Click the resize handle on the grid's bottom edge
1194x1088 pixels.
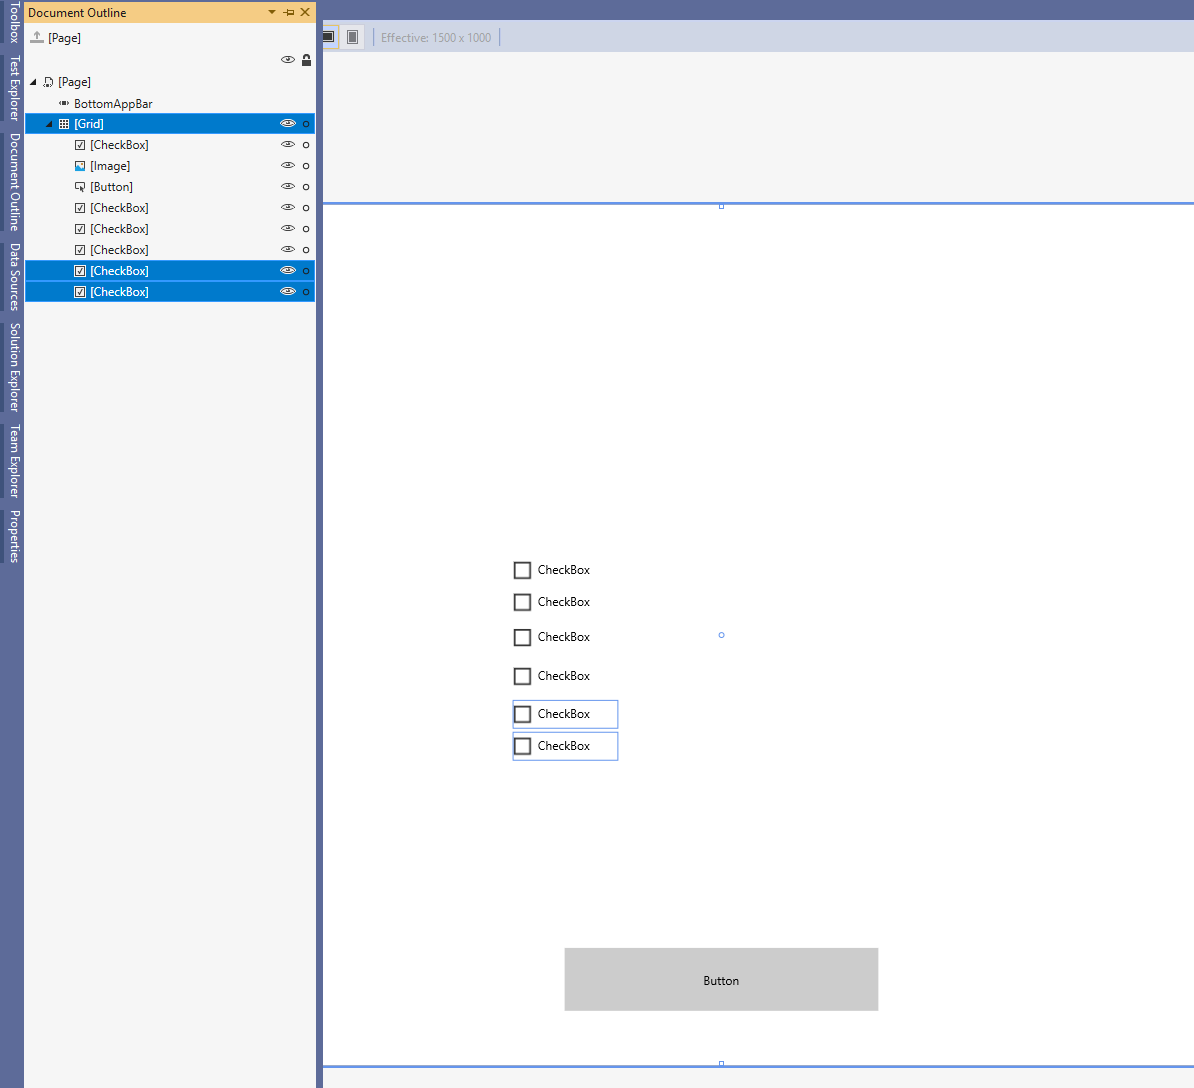click(x=721, y=1064)
